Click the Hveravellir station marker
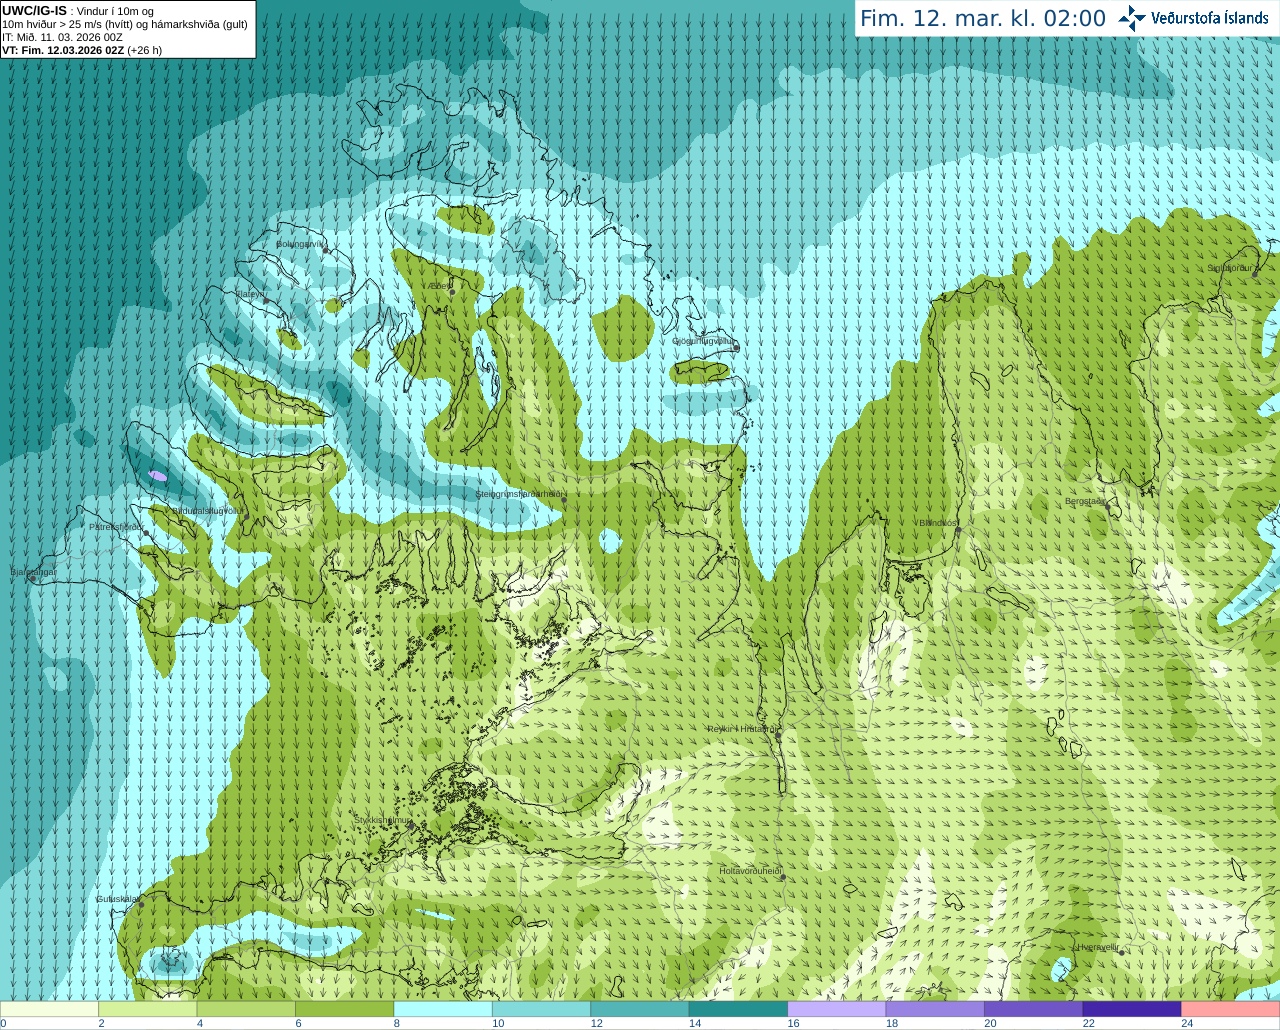 (x=1121, y=951)
